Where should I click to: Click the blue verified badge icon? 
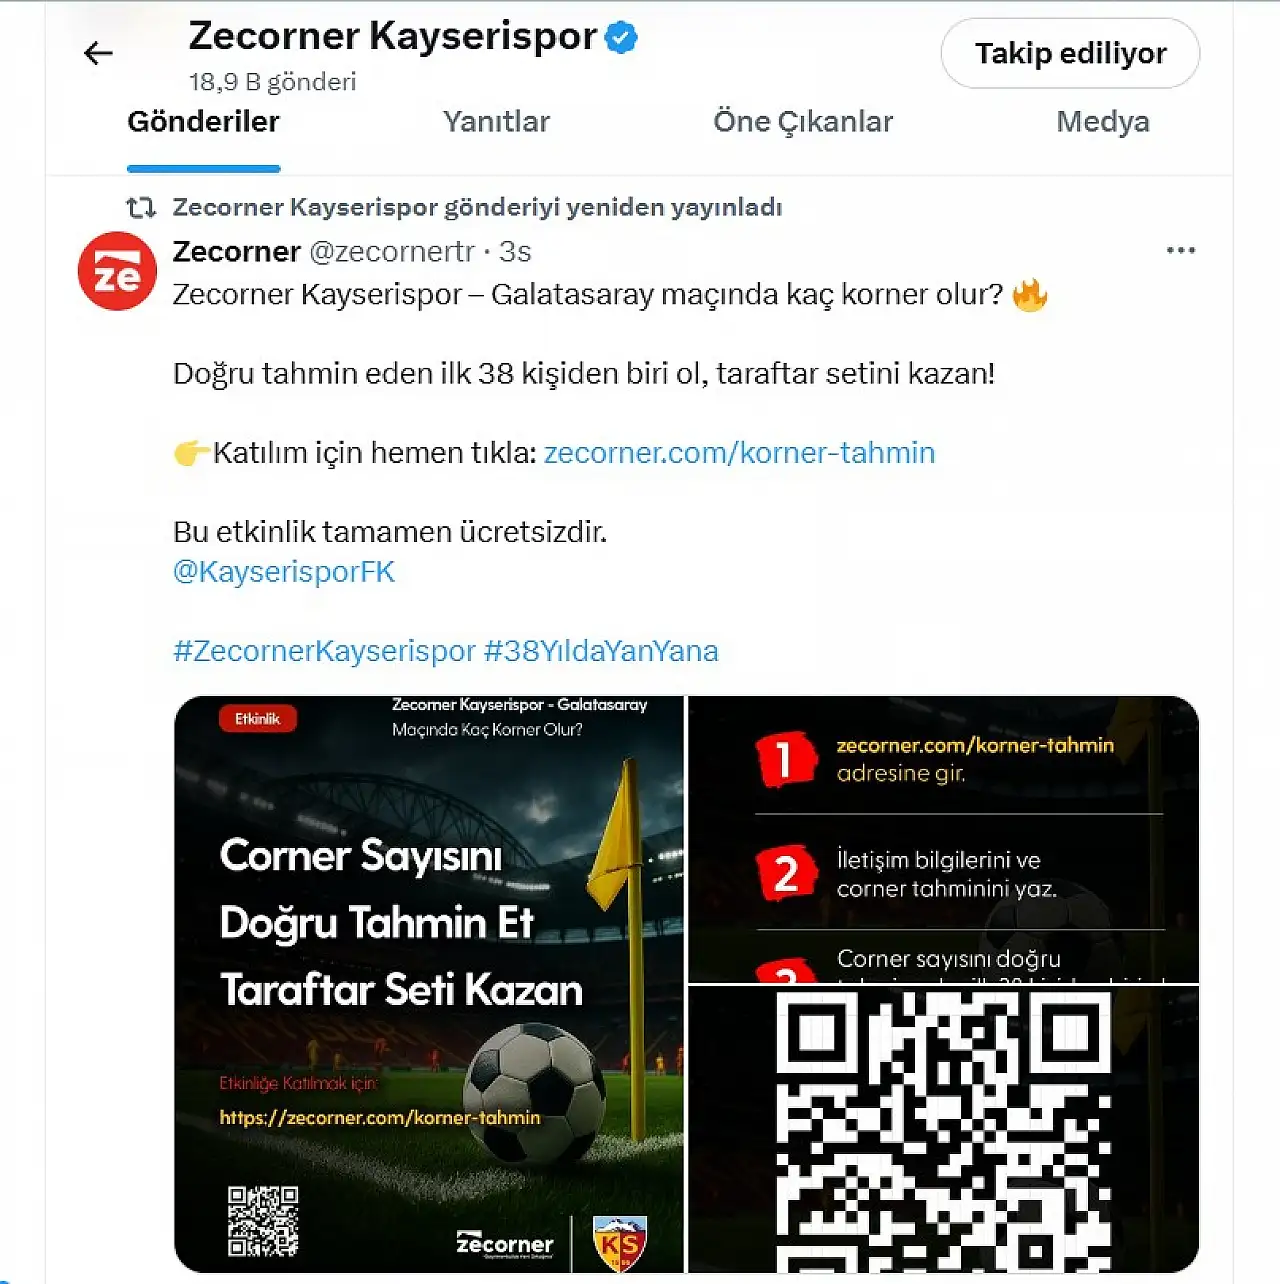(621, 38)
